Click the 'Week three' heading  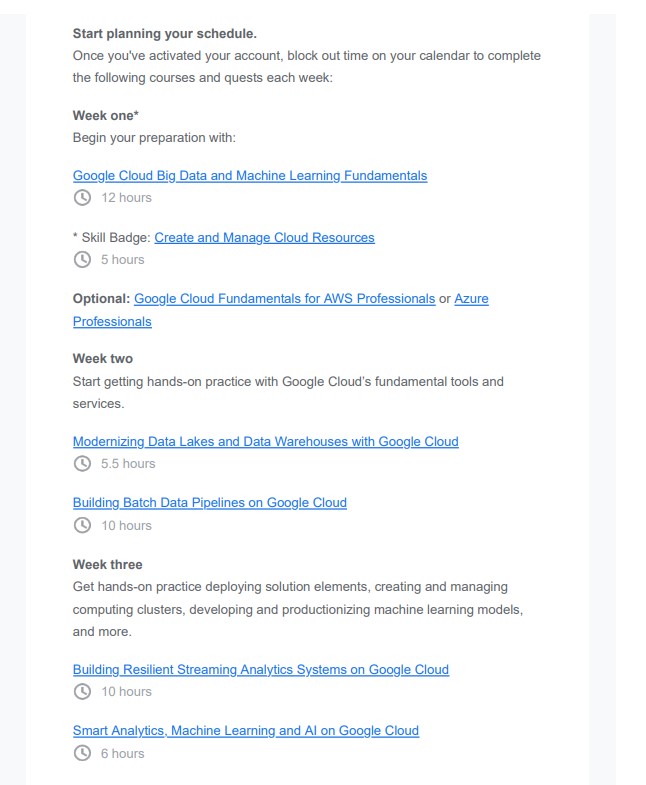coord(107,565)
